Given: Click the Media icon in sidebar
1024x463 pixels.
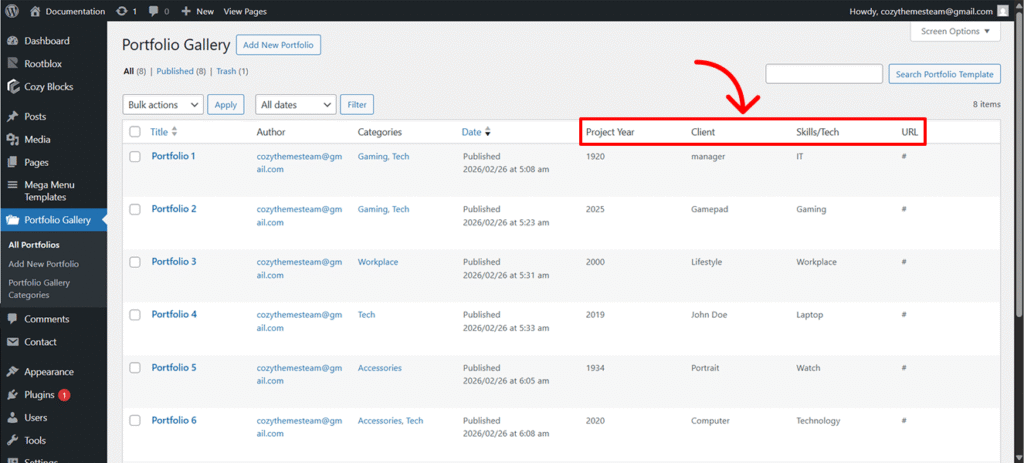Looking at the screenshot, I should pyautogui.click(x=12, y=140).
